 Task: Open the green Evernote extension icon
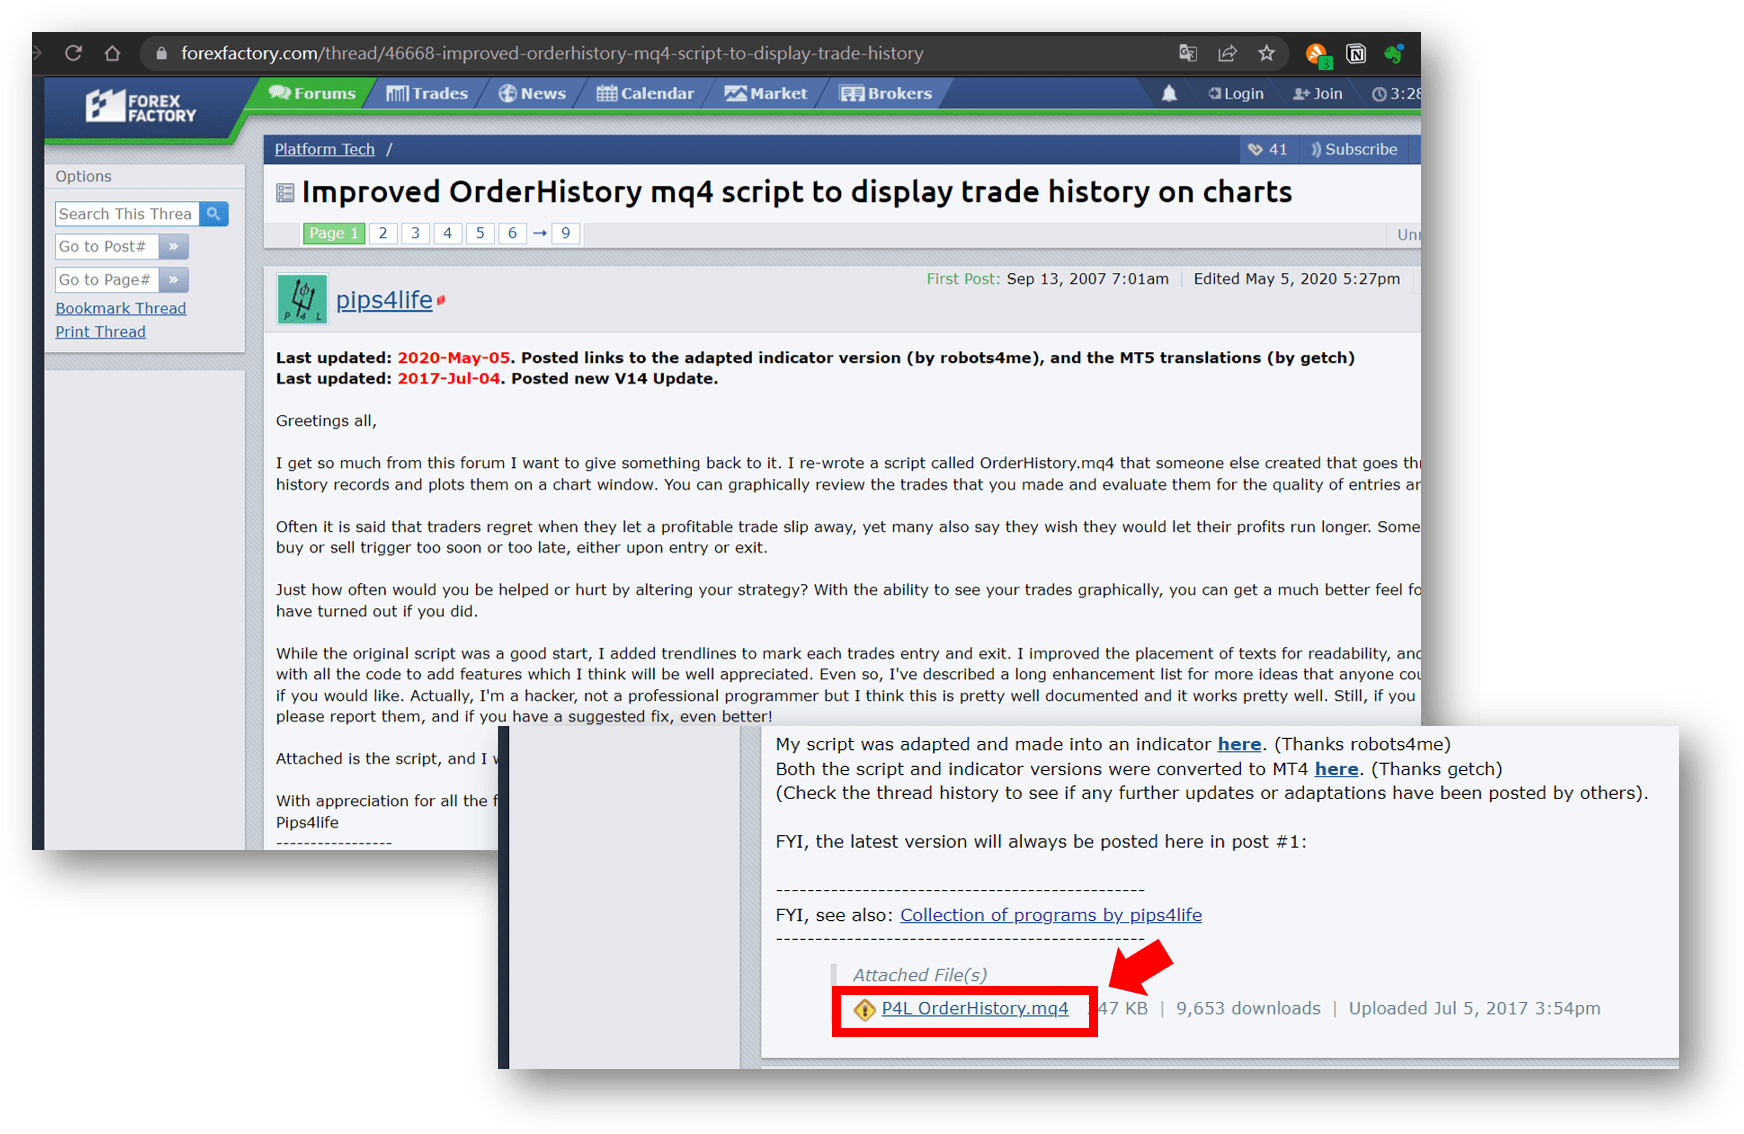(1394, 54)
